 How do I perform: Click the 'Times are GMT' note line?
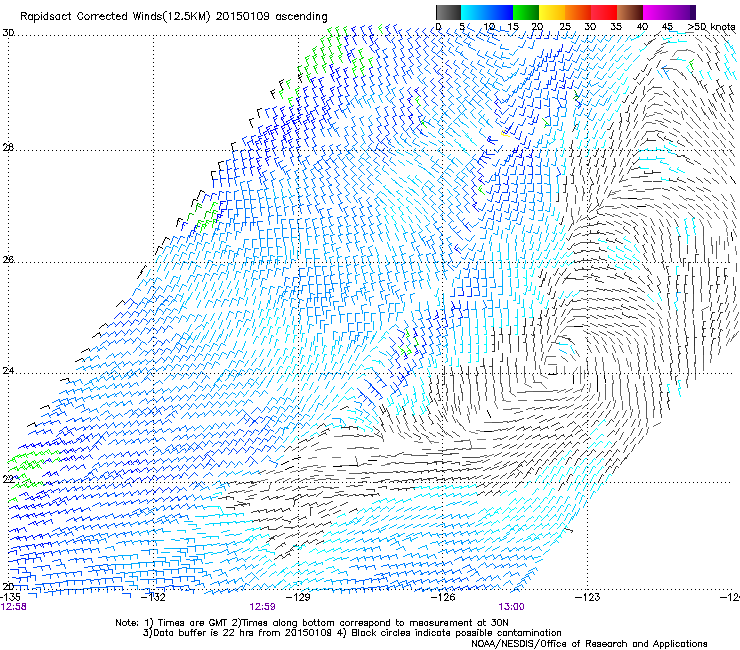[312, 623]
